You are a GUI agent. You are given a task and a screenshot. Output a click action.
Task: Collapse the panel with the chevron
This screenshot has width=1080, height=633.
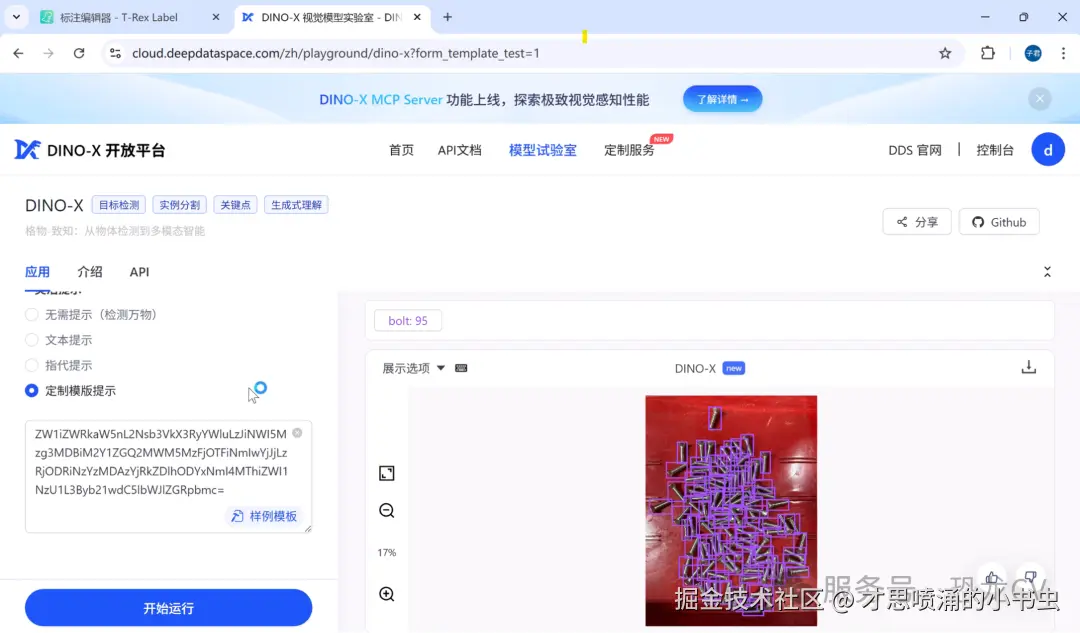tap(1047, 271)
